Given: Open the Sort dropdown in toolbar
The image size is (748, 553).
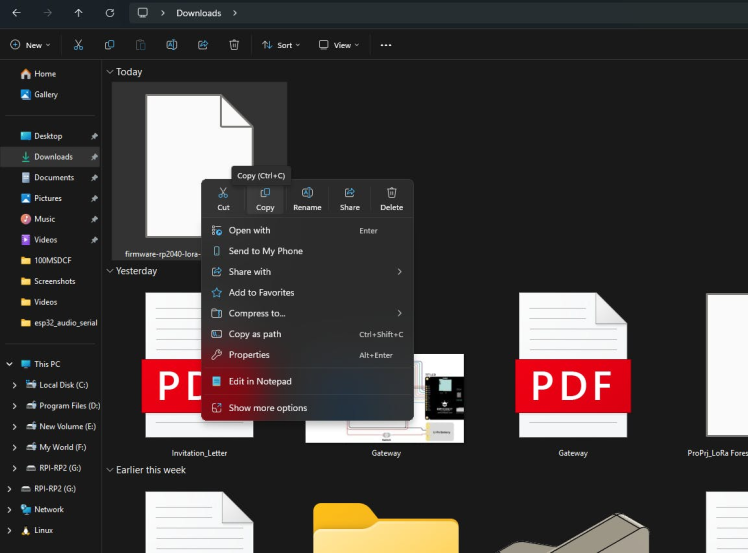Looking at the screenshot, I should [x=278, y=45].
